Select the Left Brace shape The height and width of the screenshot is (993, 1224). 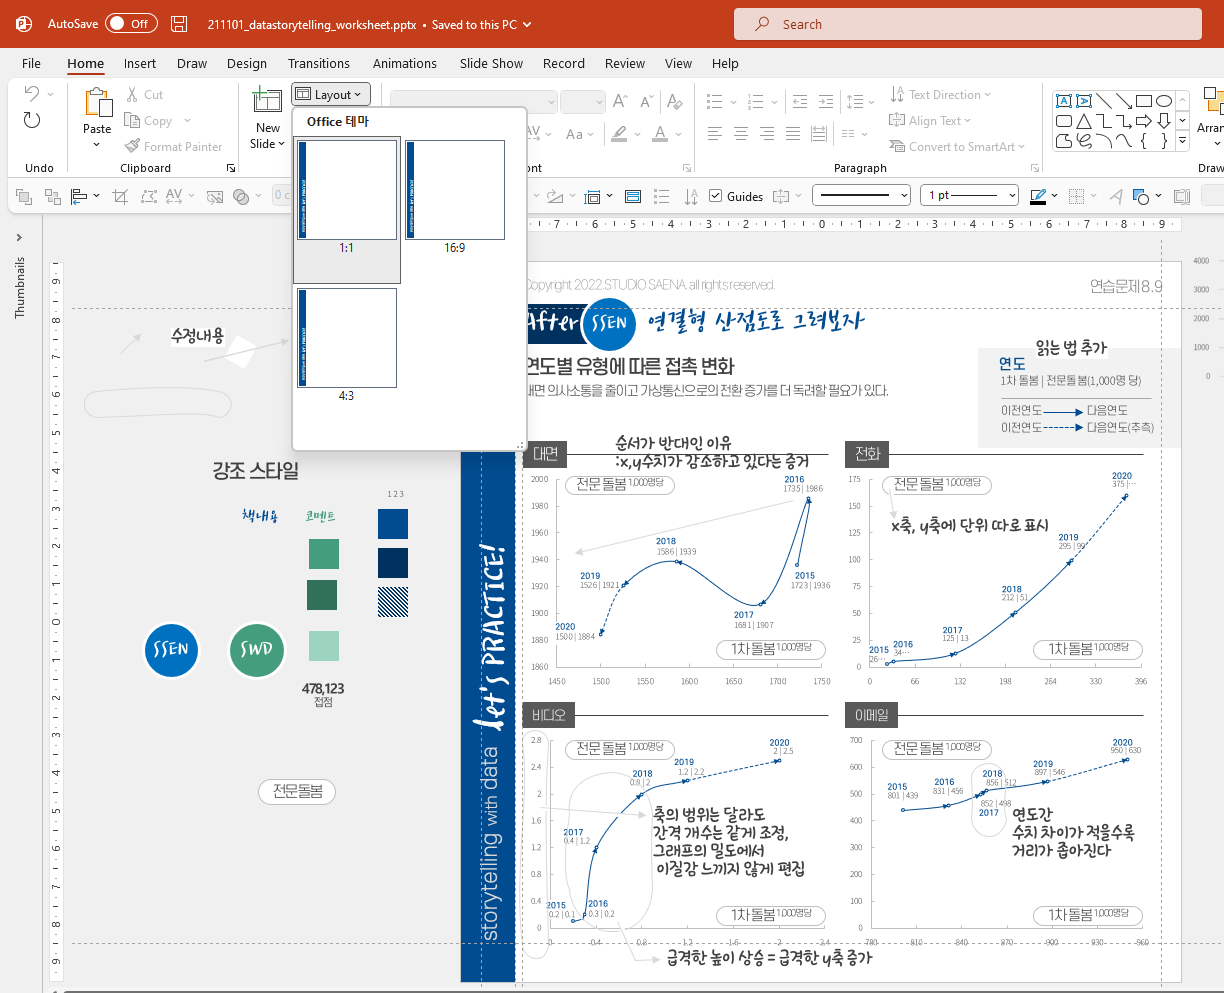1144,141
